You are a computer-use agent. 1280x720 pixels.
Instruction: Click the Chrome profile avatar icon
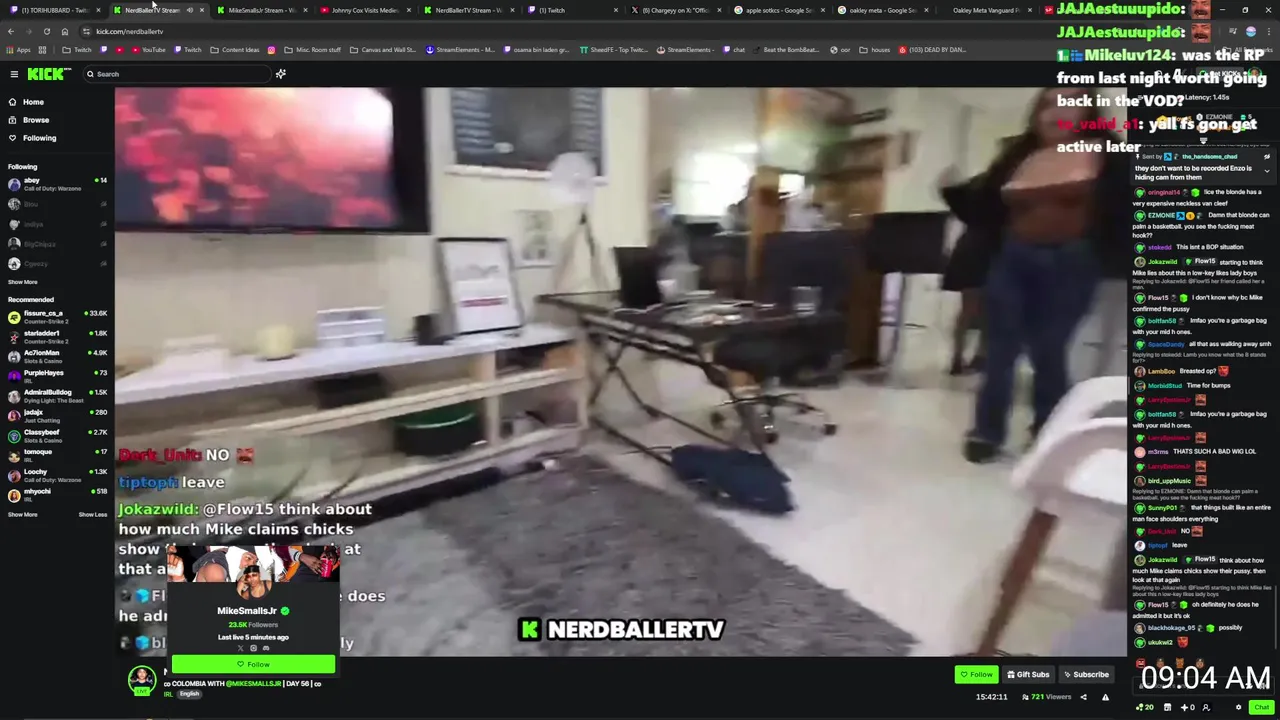(1250, 31)
